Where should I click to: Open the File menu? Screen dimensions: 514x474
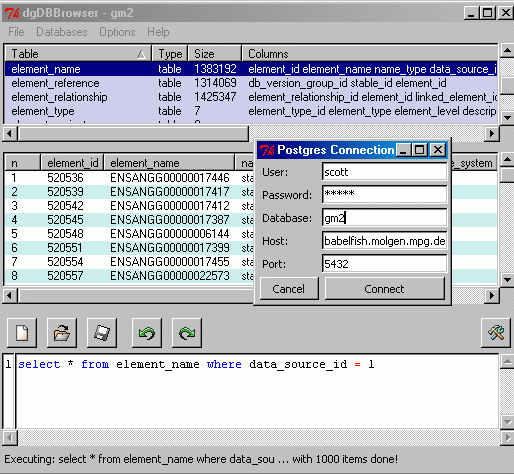click(x=16, y=32)
